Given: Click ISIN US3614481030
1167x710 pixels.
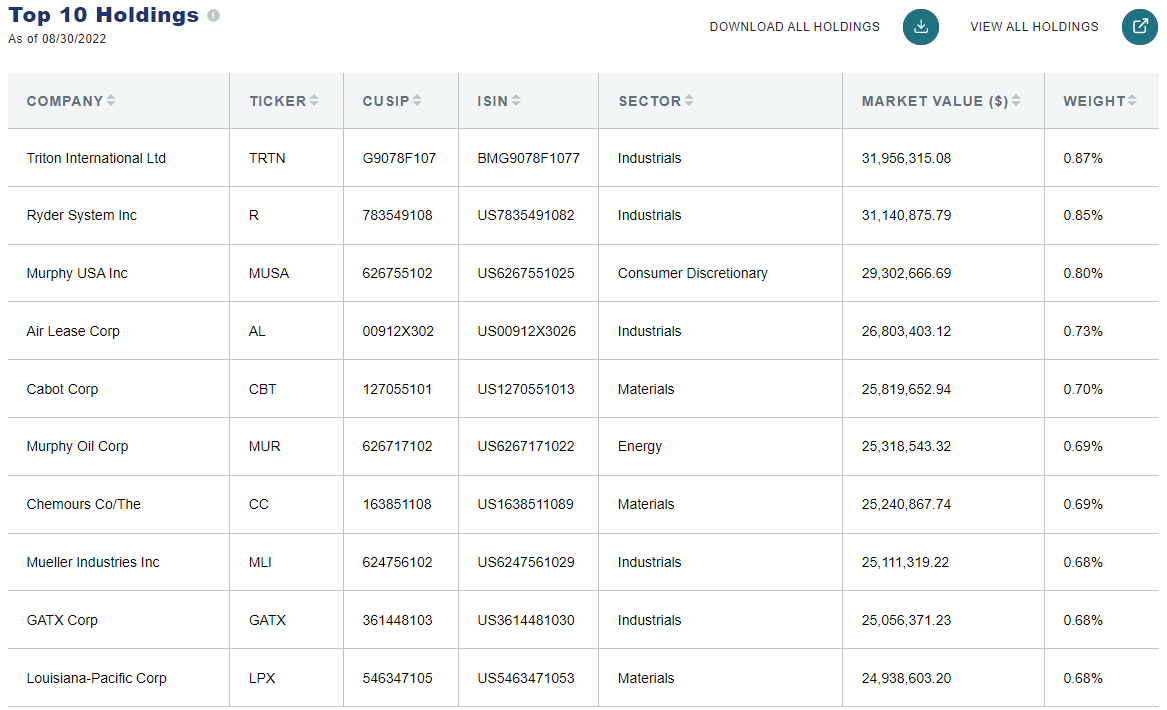Looking at the screenshot, I should click(526, 621).
